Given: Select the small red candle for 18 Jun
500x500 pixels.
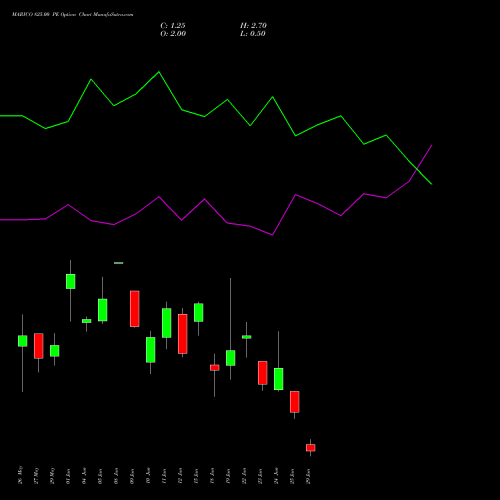Looking at the screenshot, I should point(215,368).
